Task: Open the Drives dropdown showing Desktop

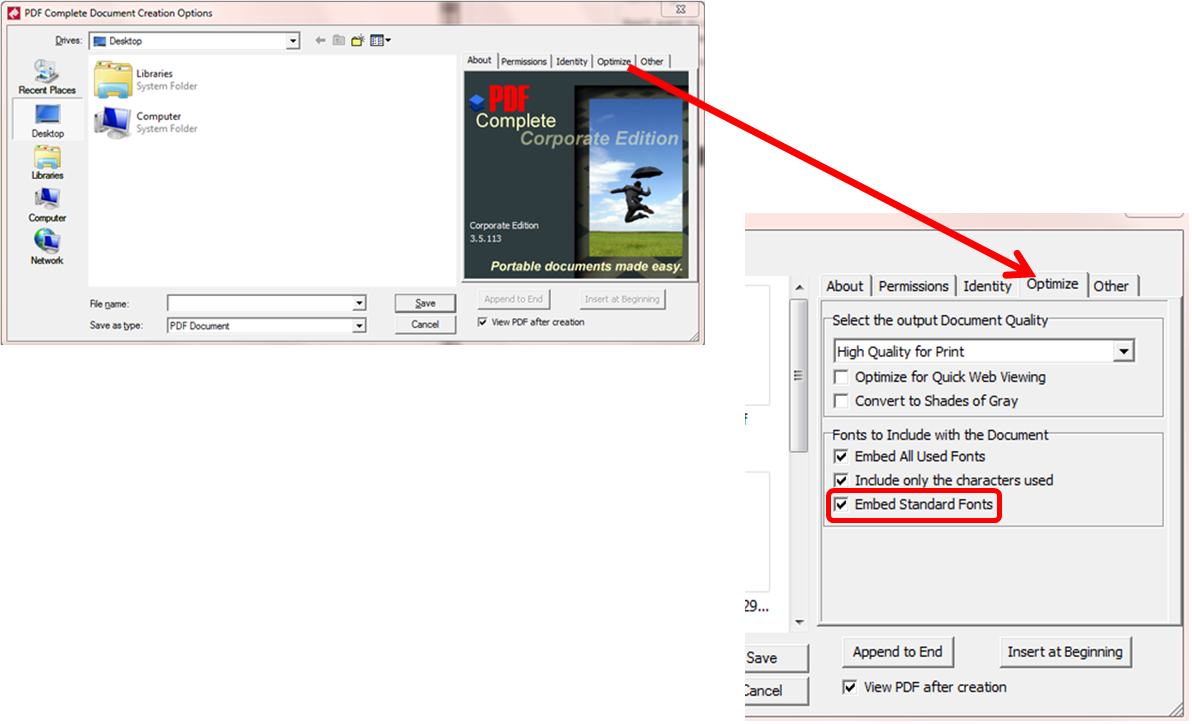Action: (x=195, y=41)
